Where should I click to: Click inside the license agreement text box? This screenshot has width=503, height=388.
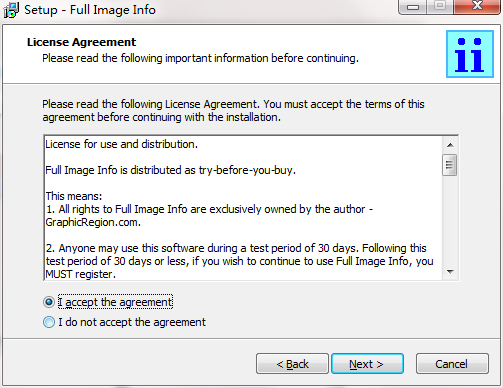point(243,208)
